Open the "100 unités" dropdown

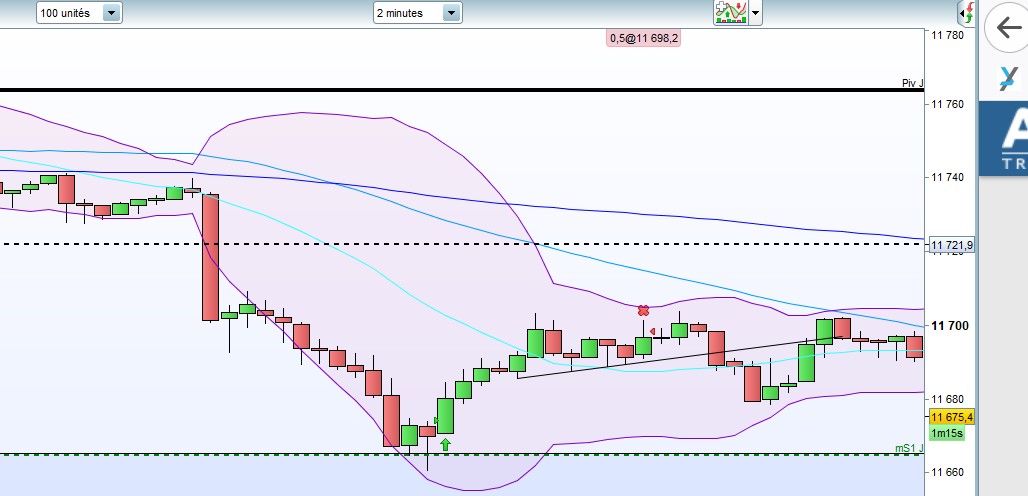click(x=79, y=12)
